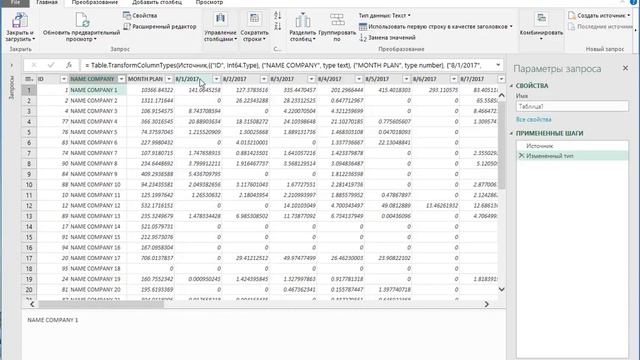This screenshot has height=360, width=640.
Task: Click the horizontal scrollbar thumb
Action: 101,304
